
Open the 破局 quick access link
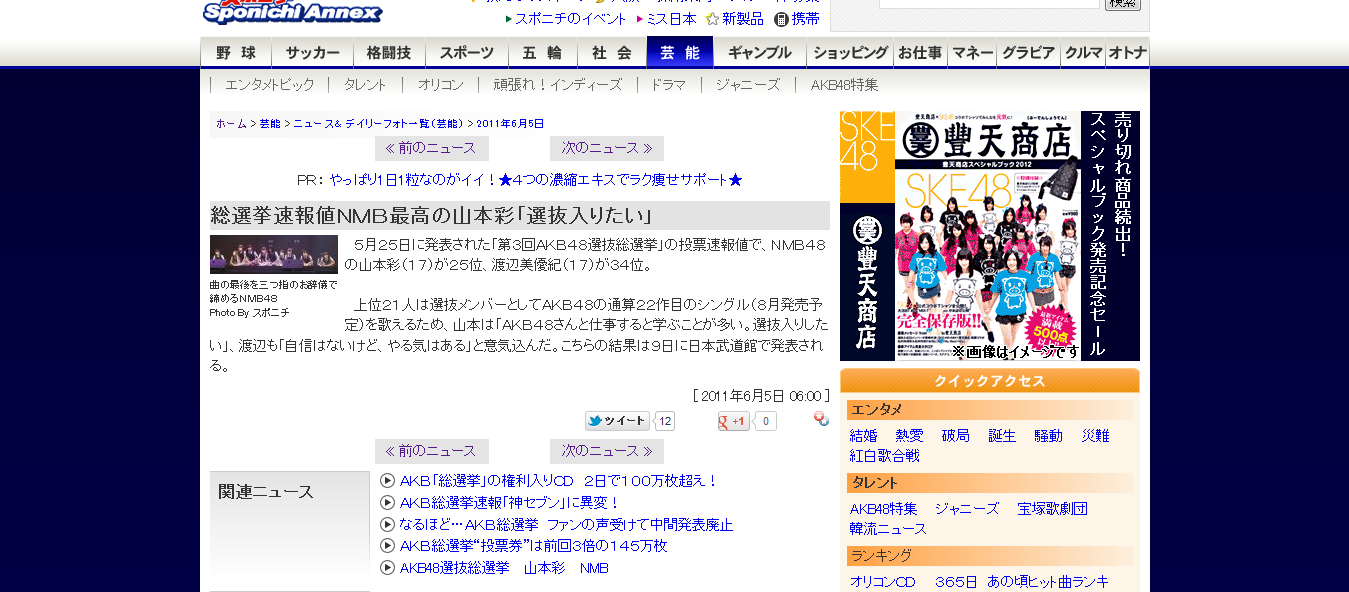coord(956,436)
